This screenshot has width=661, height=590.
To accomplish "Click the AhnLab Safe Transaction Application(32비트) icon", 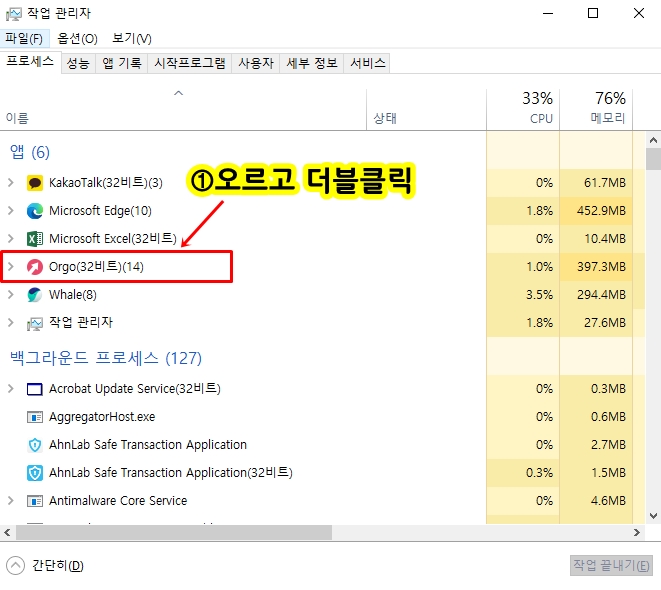I will click(35, 473).
